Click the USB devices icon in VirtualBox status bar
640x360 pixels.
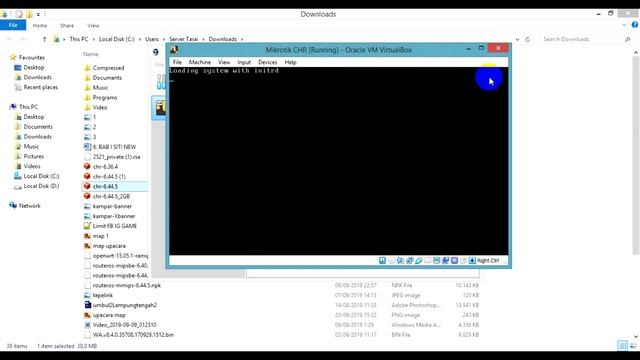coord(418,260)
